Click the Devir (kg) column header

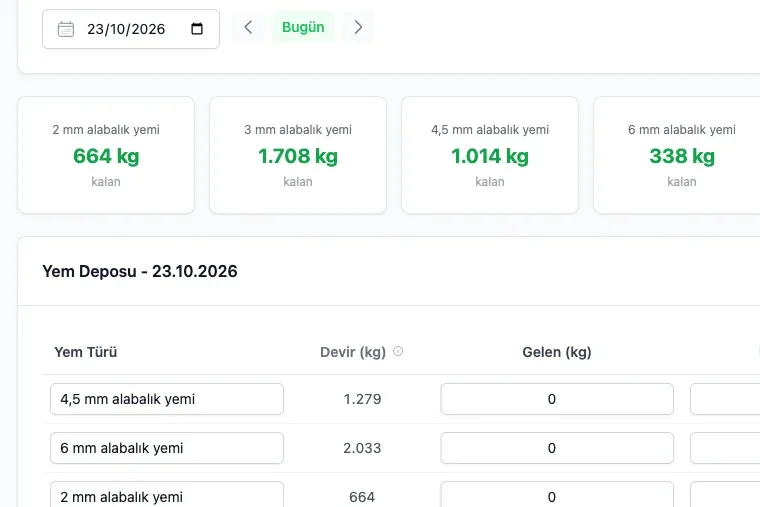coord(353,352)
